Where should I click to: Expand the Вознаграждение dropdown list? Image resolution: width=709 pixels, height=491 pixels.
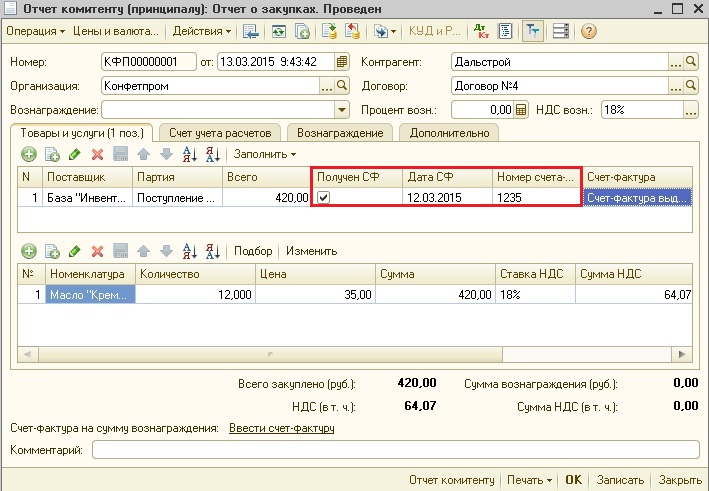342,110
